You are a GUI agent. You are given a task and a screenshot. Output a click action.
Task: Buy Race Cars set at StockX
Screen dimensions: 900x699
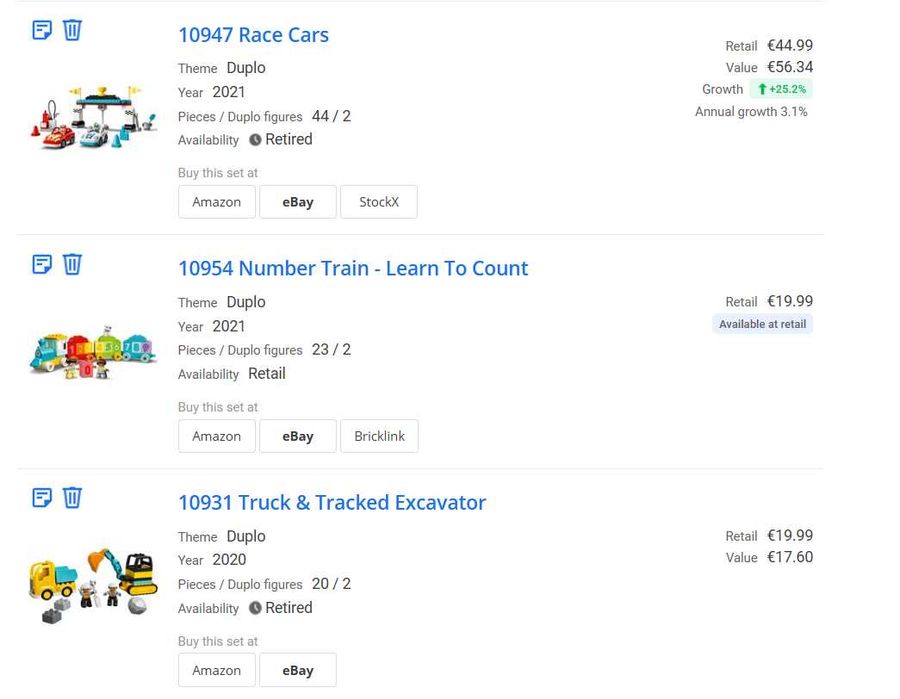point(378,202)
